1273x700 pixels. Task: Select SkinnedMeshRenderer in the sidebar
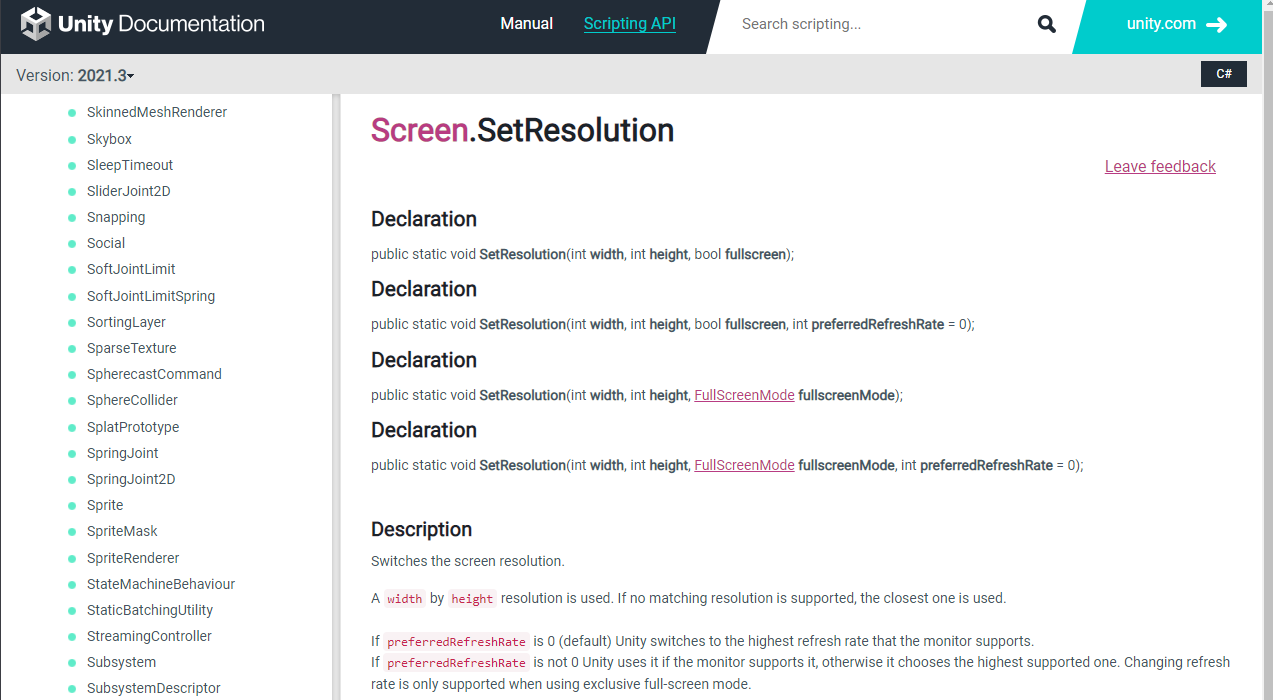[x=157, y=112]
